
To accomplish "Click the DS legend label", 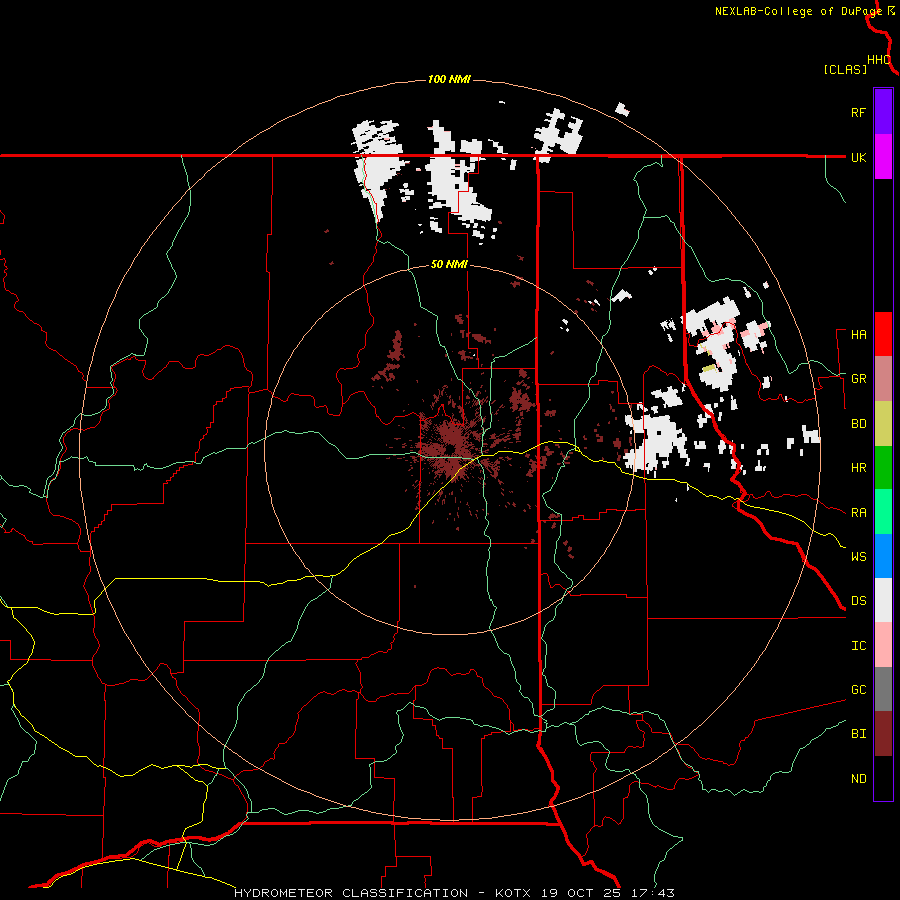I will click(858, 601).
